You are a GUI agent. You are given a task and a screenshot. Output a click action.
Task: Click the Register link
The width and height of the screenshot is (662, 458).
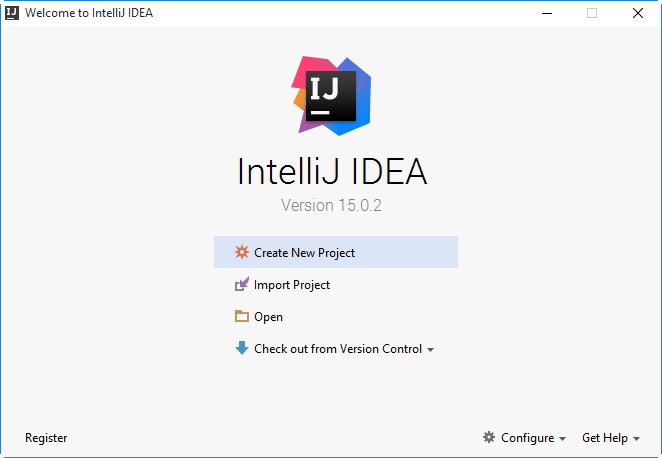click(46, 438)
